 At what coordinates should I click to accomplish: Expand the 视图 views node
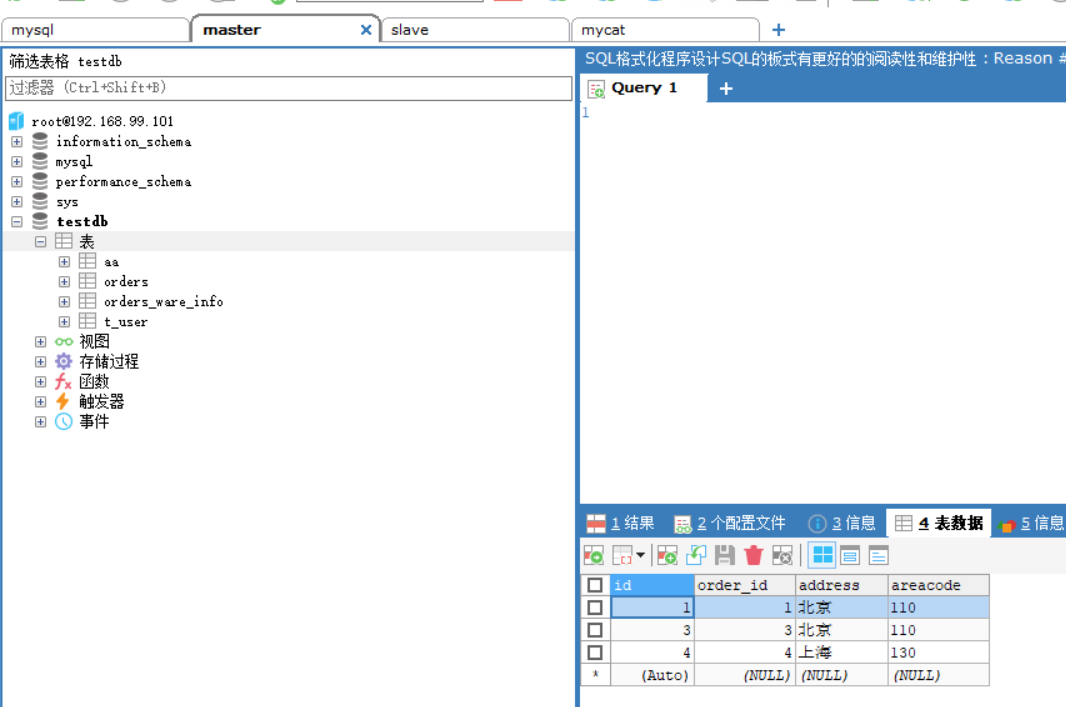pyautogui.click(x=41, y=341)
